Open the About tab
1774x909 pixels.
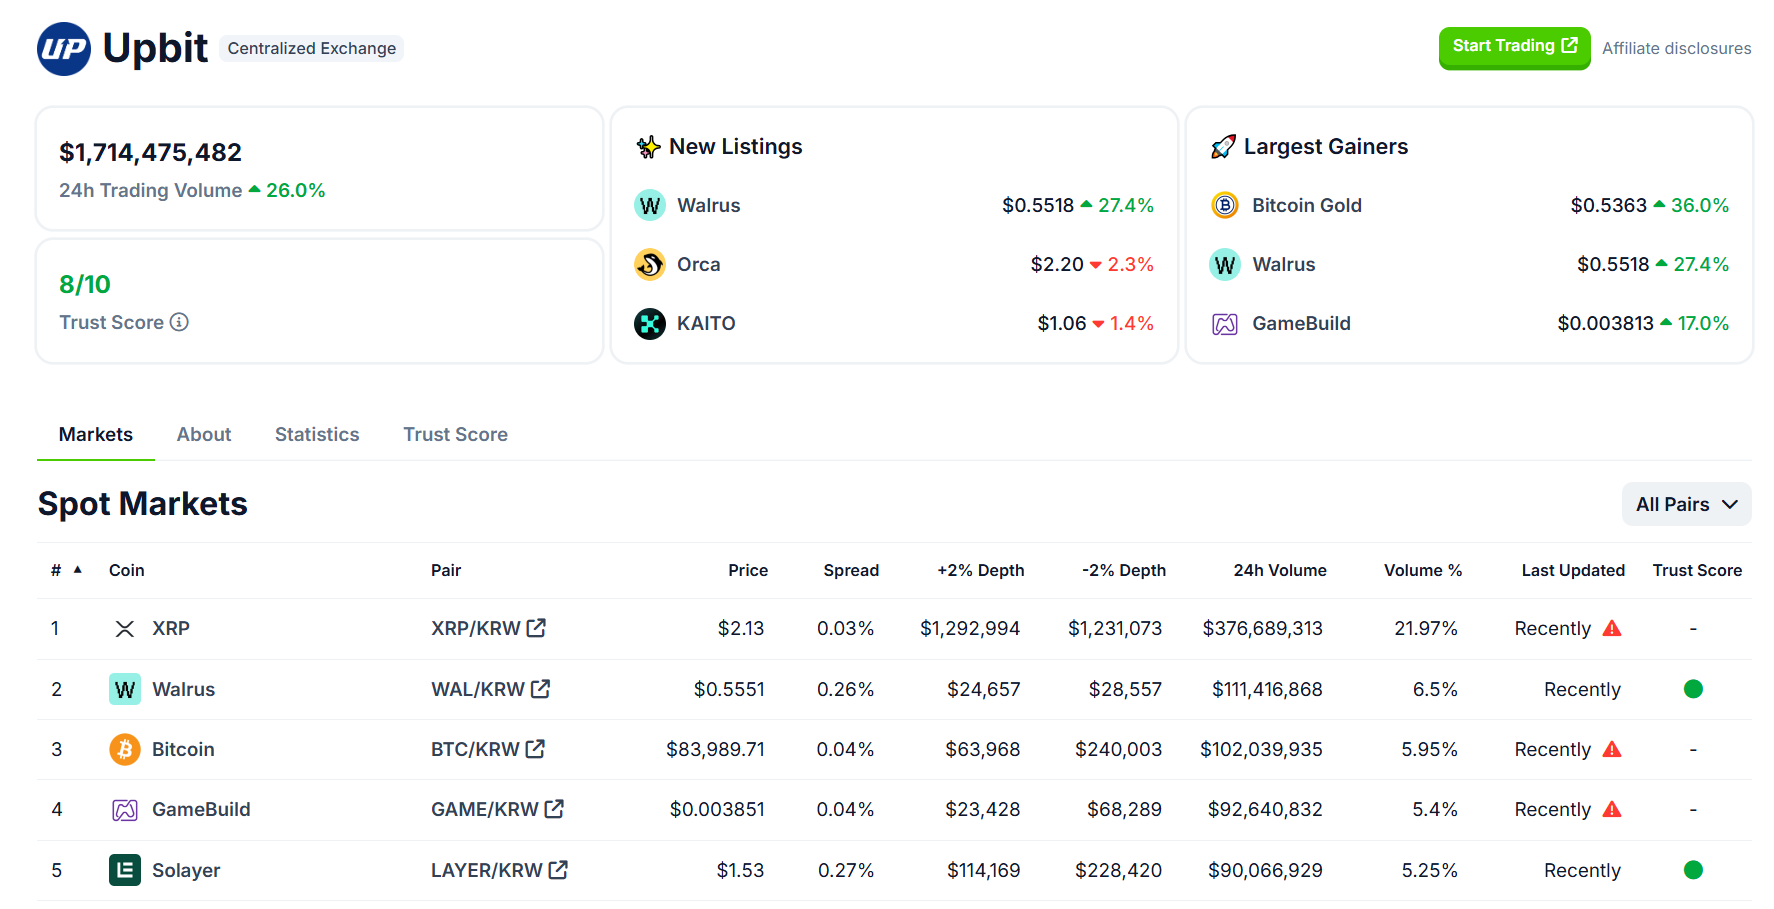pyautogui.click(x=204, y=434)
